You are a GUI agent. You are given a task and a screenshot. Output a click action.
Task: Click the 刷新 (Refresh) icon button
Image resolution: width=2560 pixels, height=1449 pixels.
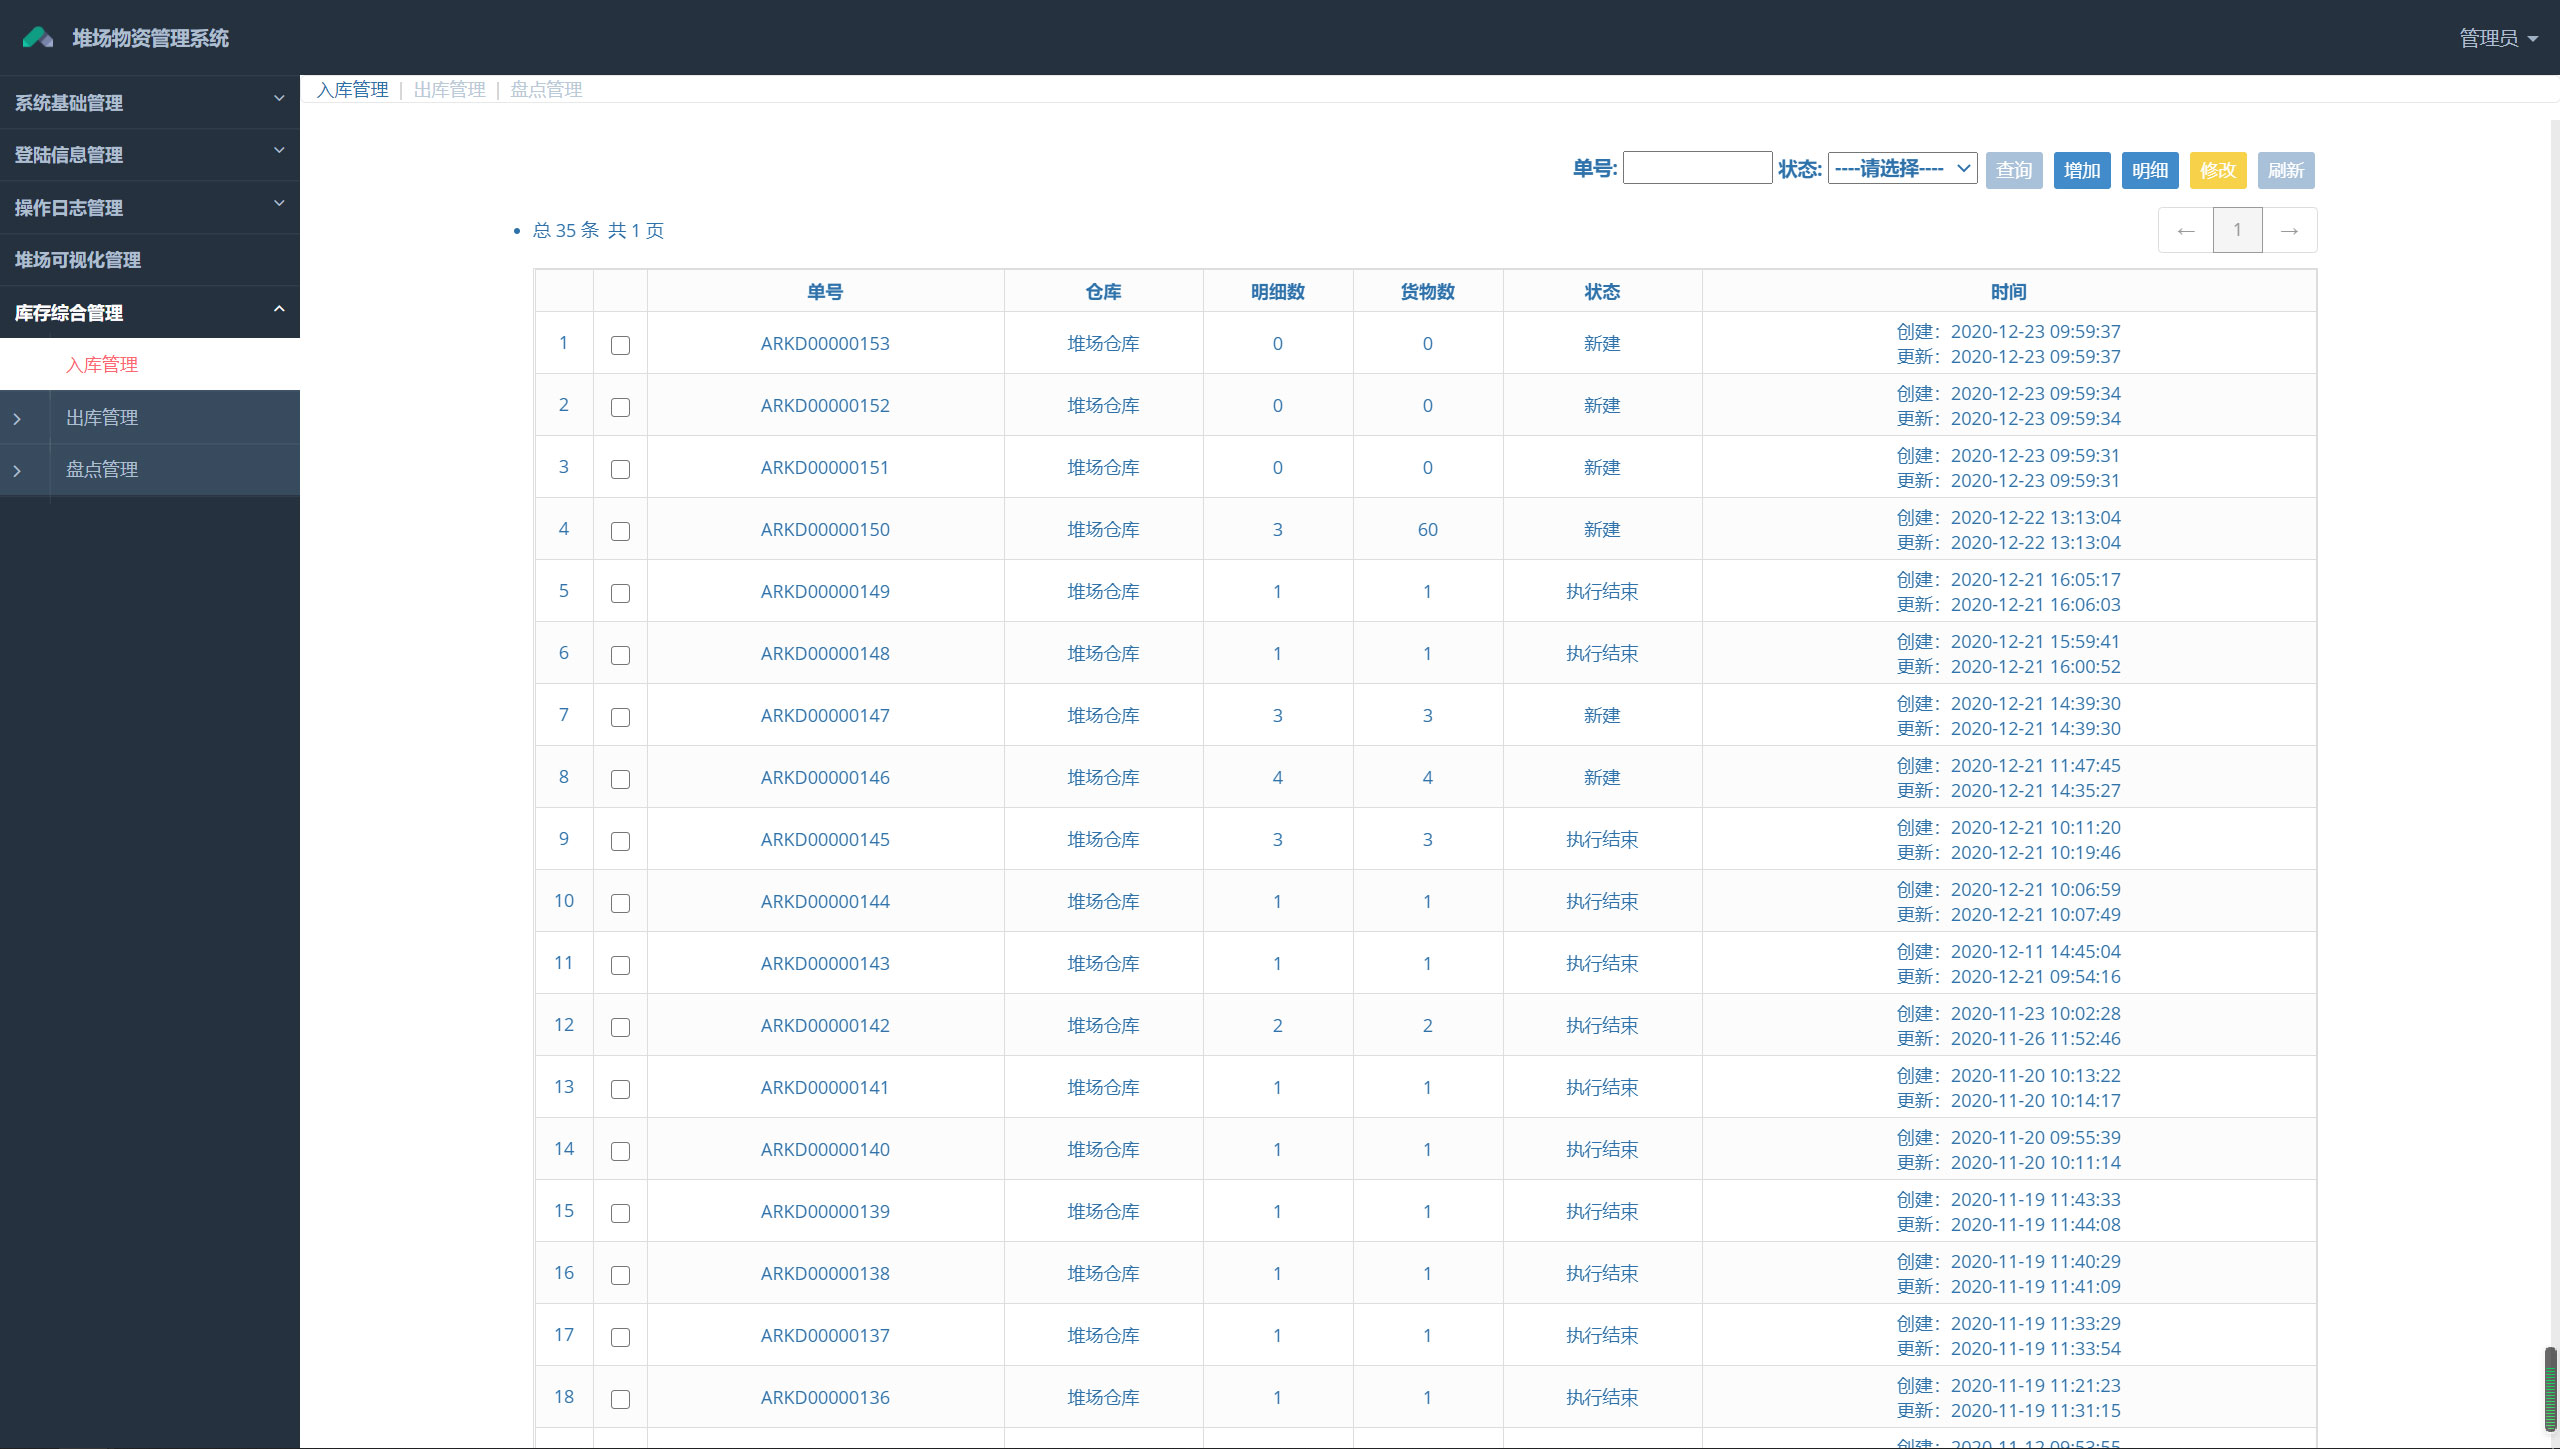point(2286,171)
